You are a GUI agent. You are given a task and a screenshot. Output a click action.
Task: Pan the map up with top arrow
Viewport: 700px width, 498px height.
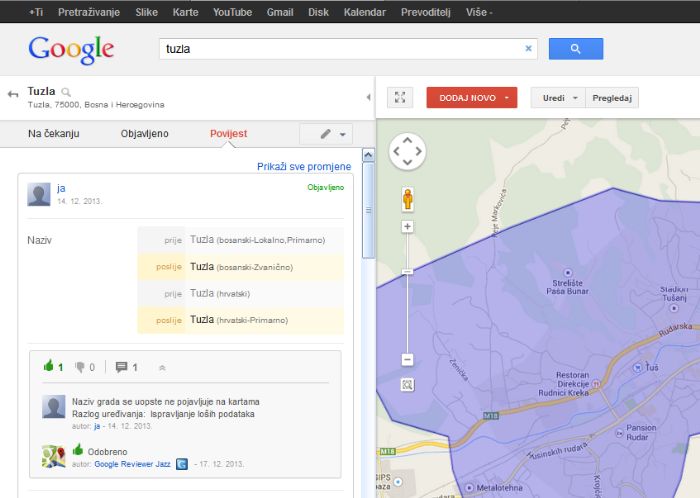pos(407,141)
